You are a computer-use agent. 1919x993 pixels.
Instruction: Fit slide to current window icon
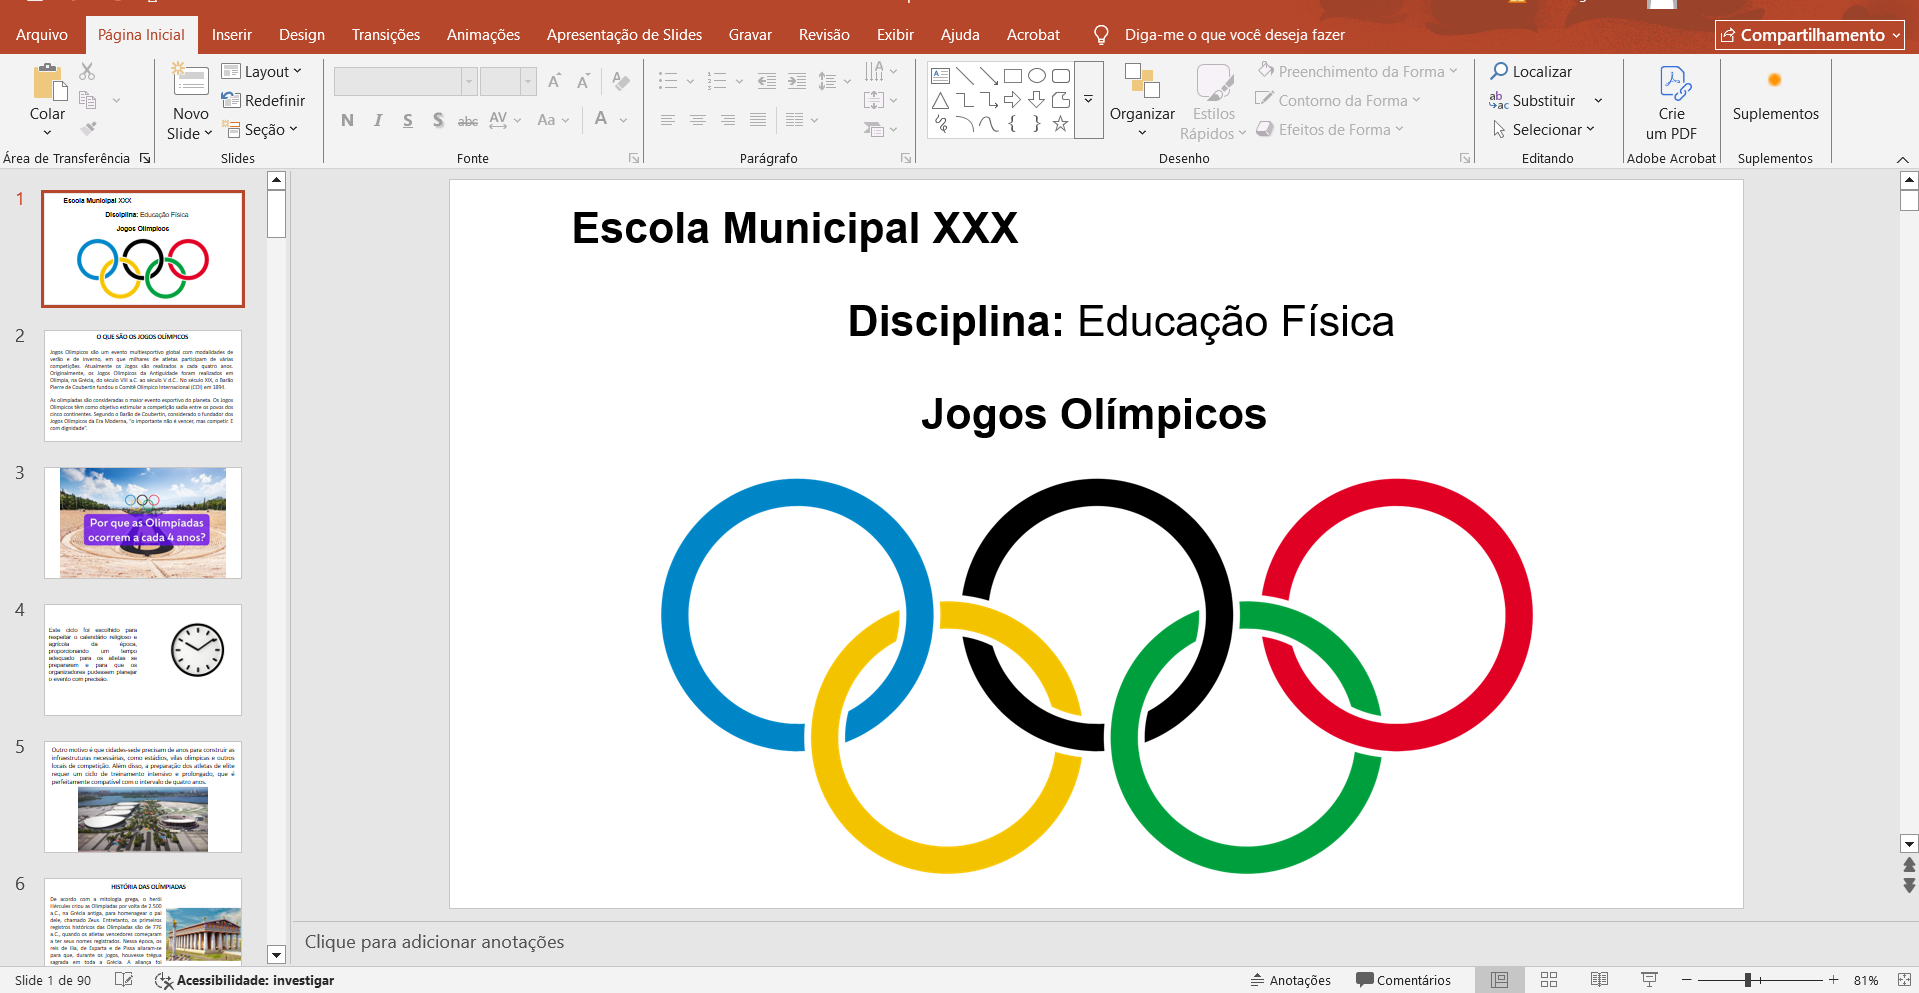[1904, 980]
